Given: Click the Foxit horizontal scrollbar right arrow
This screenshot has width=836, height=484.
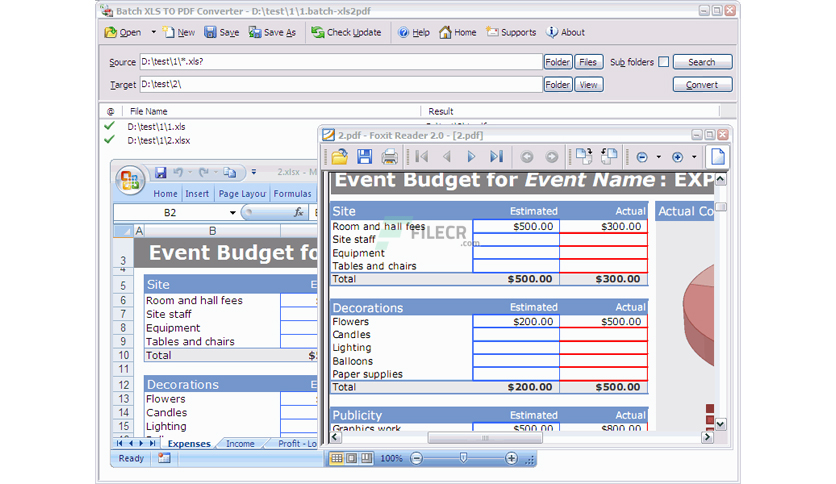Looking at the screenshot, I should click(x=708, y=437).
